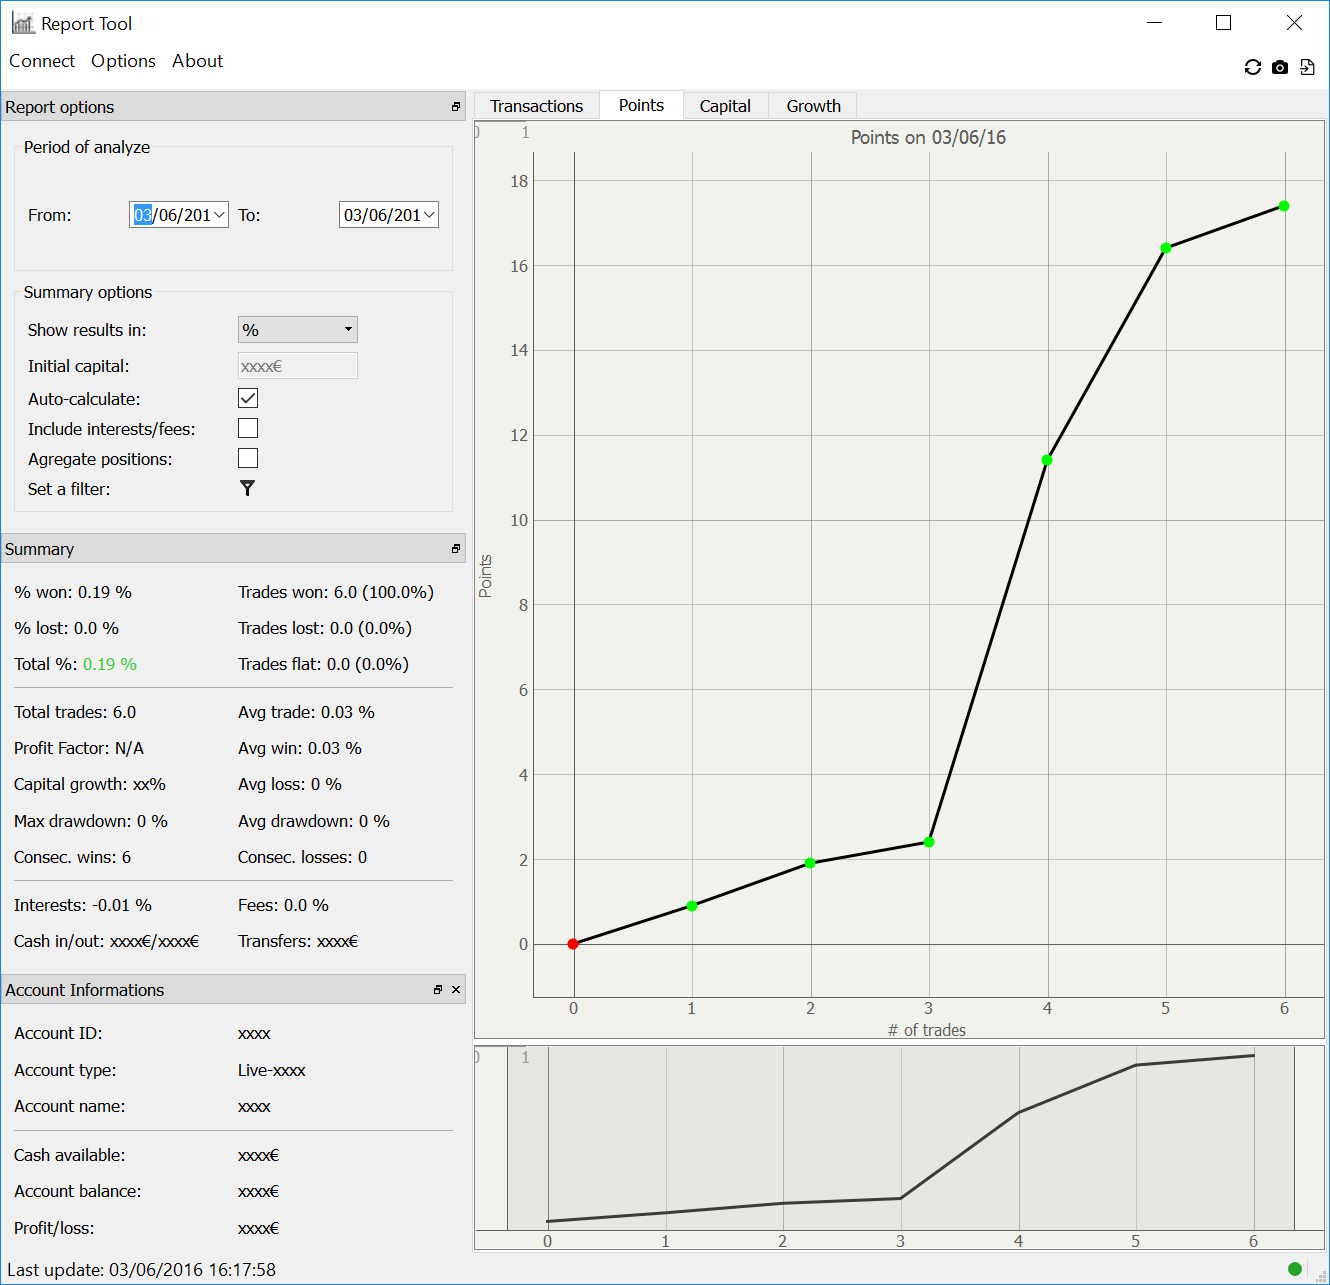This screenshot has height=1285, width=1330.
Task: Open the To date dropdown
Action: coord(429,215)
